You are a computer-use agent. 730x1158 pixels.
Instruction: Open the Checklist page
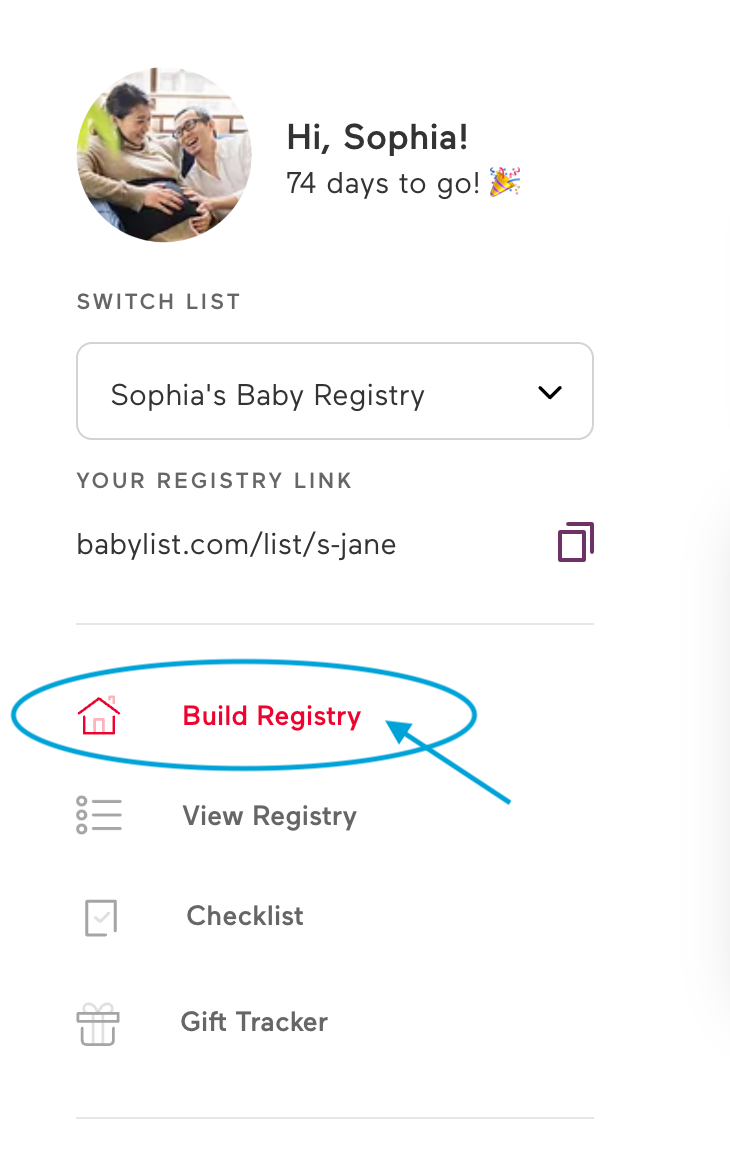[244, 916]
